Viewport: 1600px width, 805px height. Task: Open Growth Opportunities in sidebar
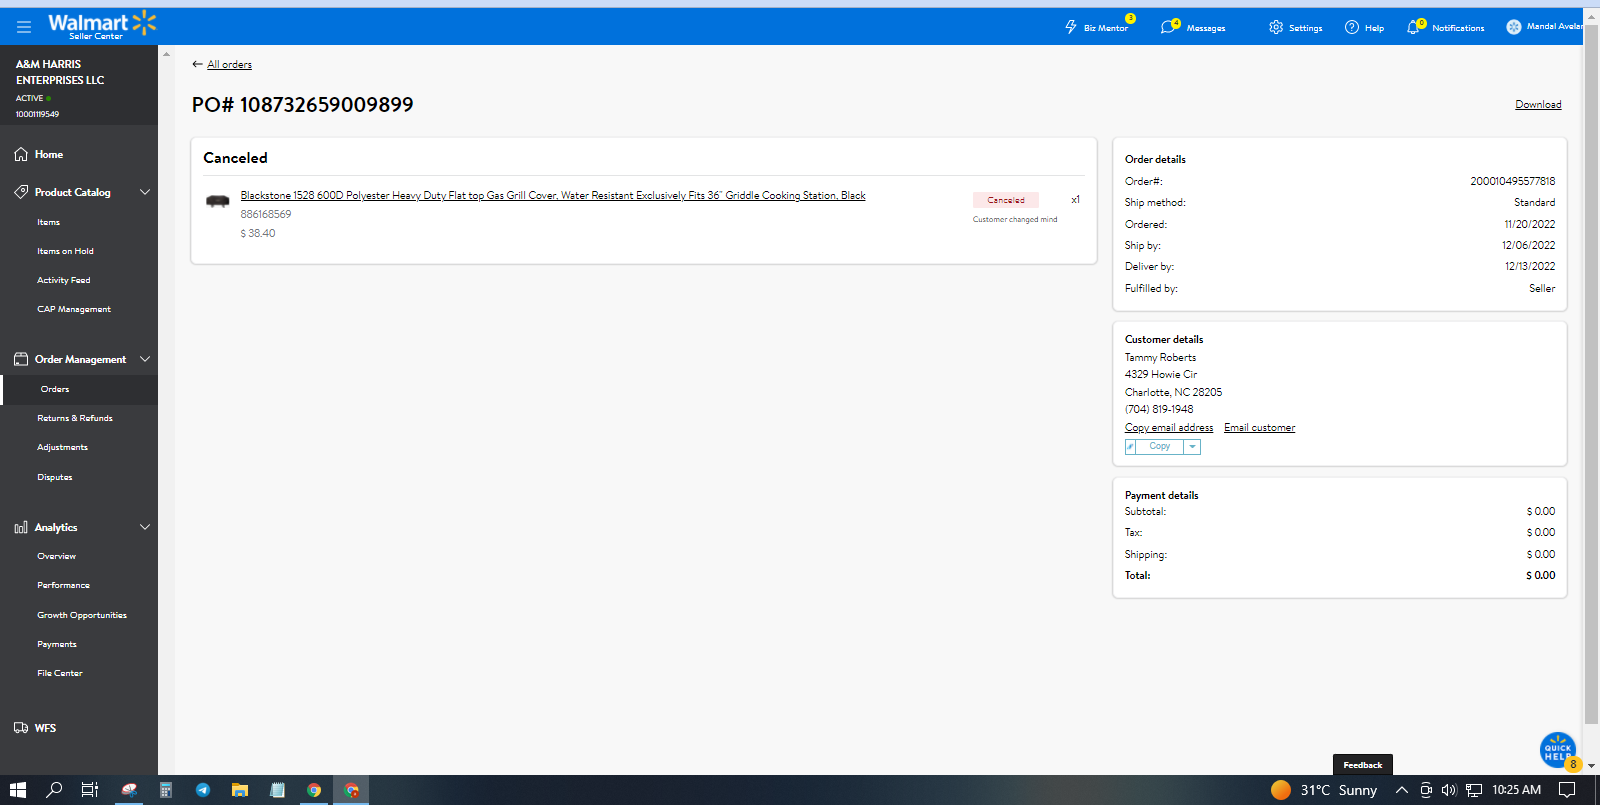coord(82,615)
